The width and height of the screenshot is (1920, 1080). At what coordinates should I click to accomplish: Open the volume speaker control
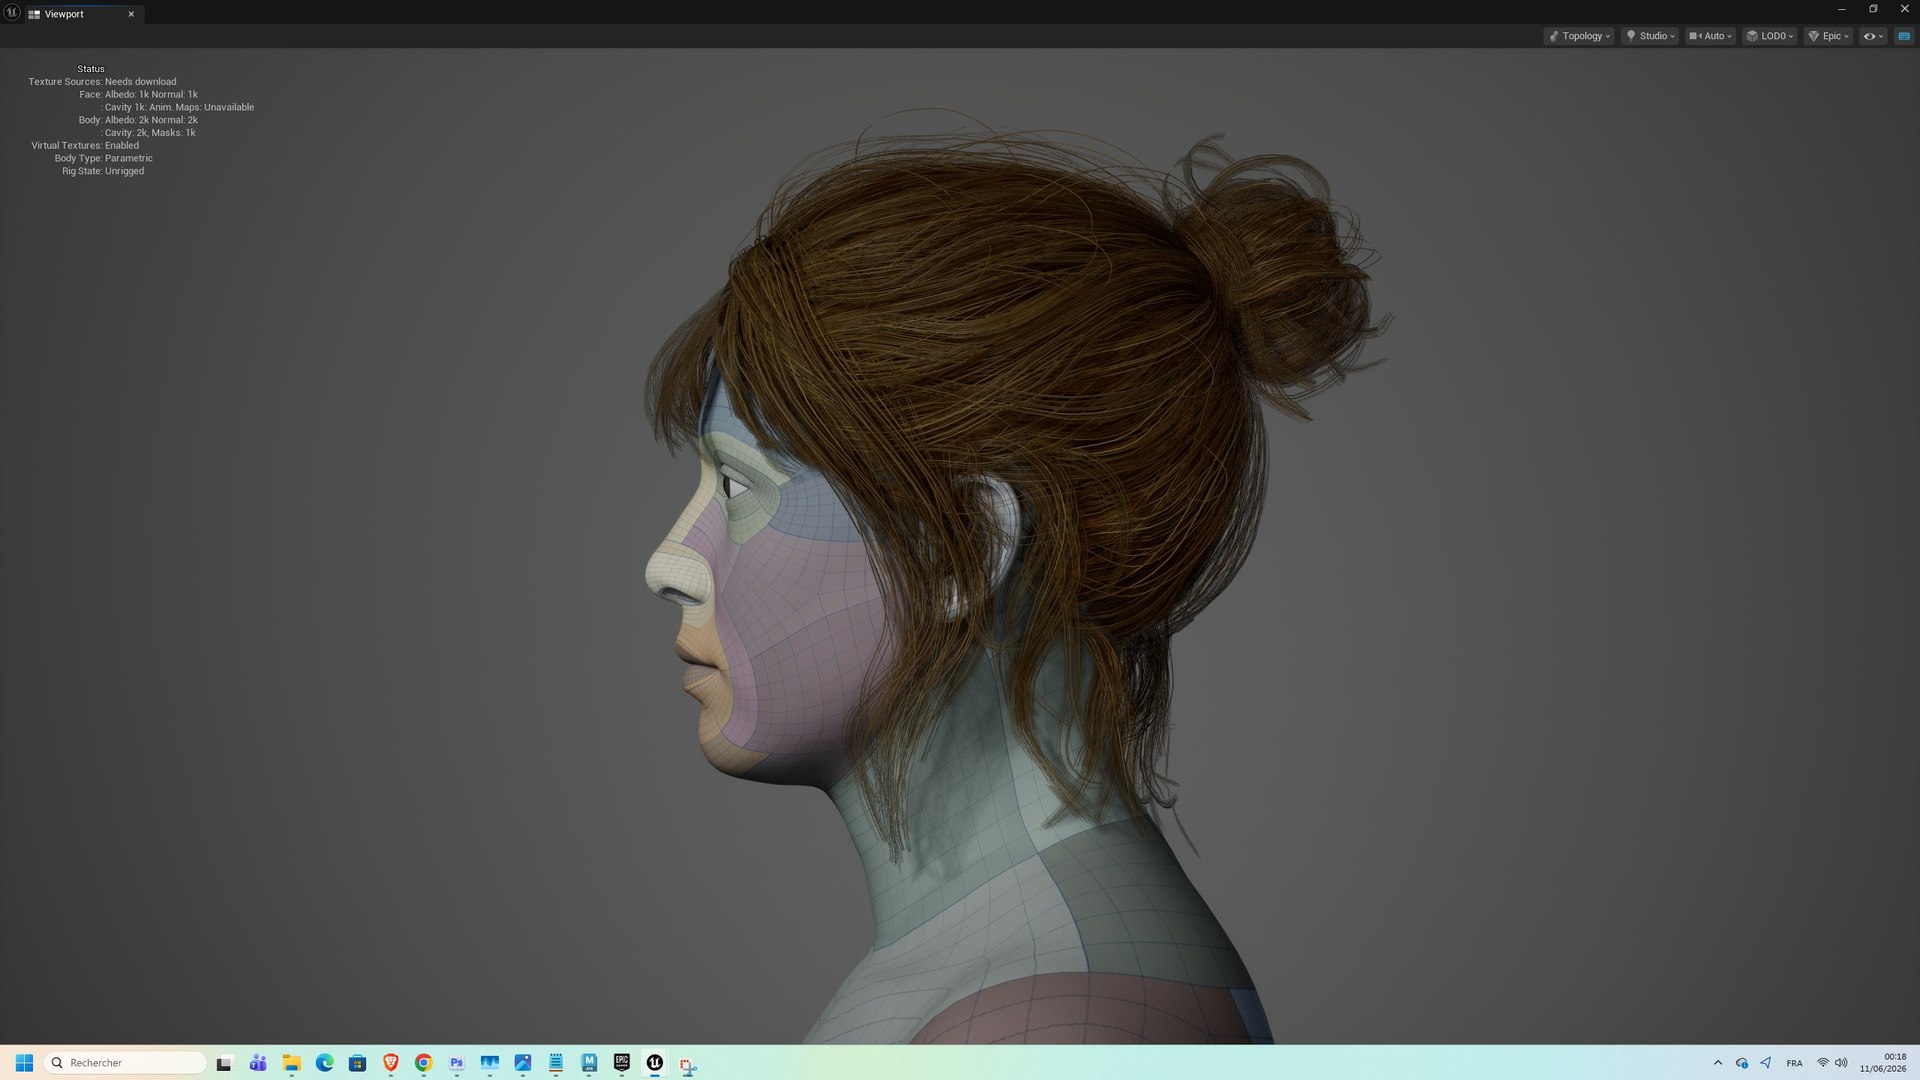pos(1841,1063)
